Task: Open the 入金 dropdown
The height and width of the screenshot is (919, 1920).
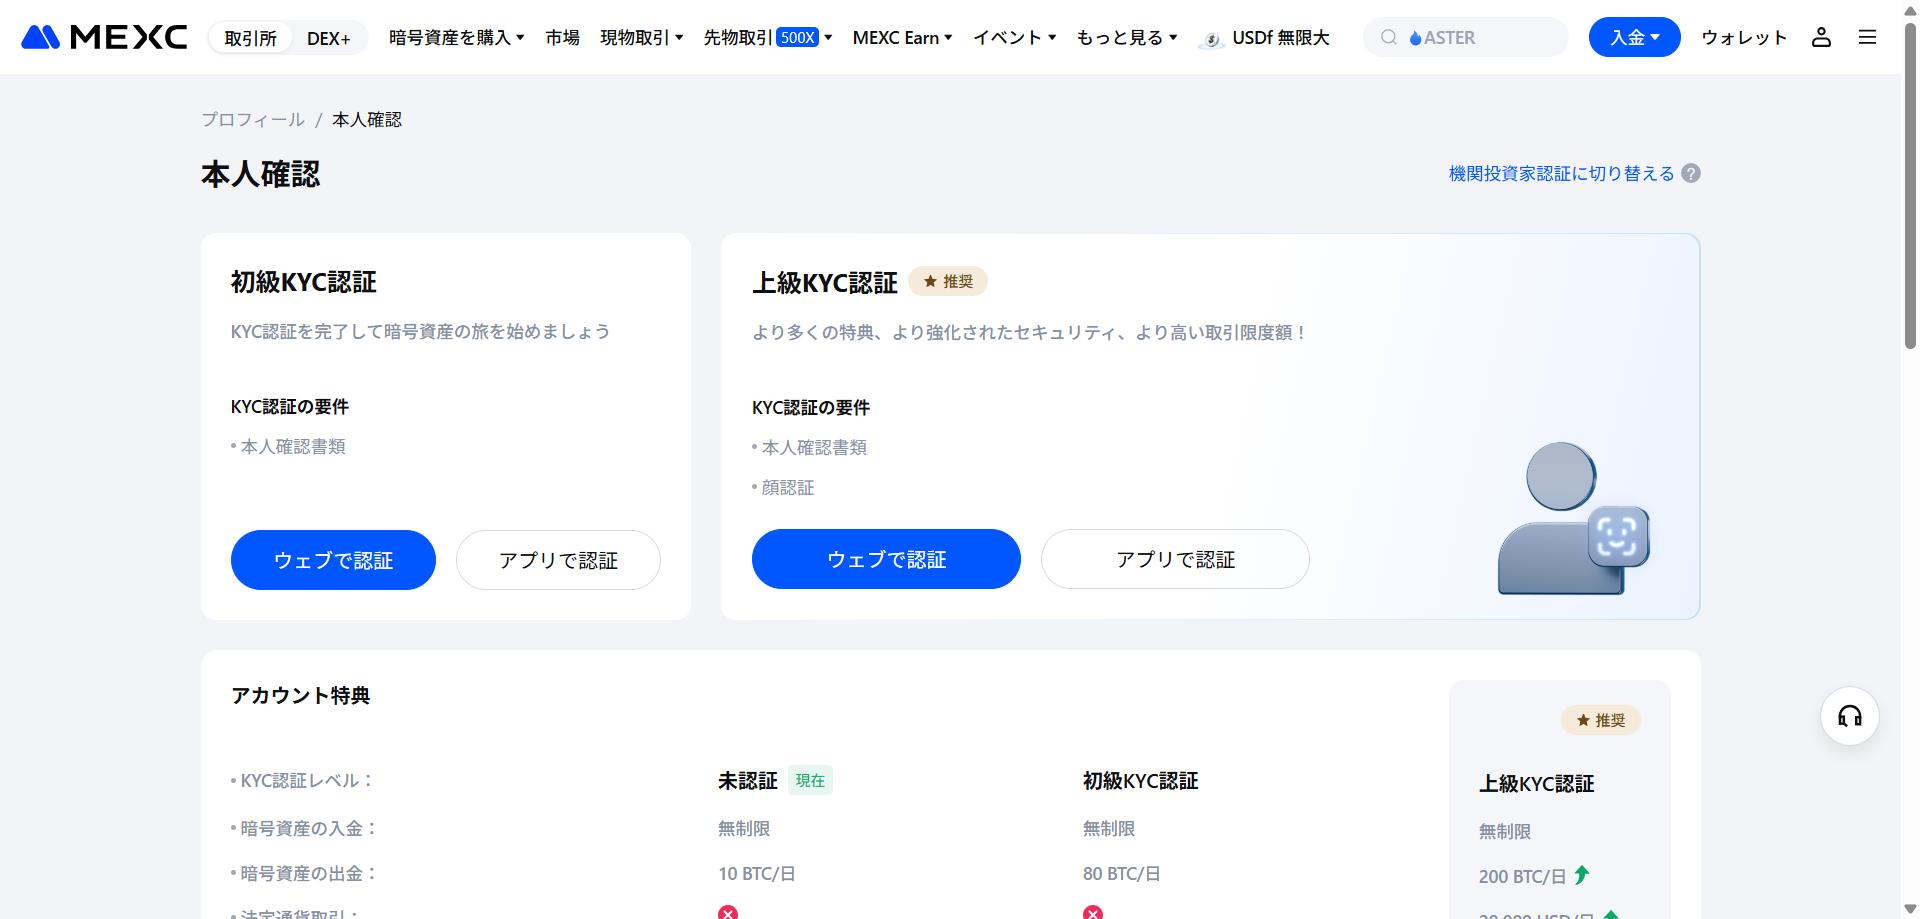Action: (1634, 36)
